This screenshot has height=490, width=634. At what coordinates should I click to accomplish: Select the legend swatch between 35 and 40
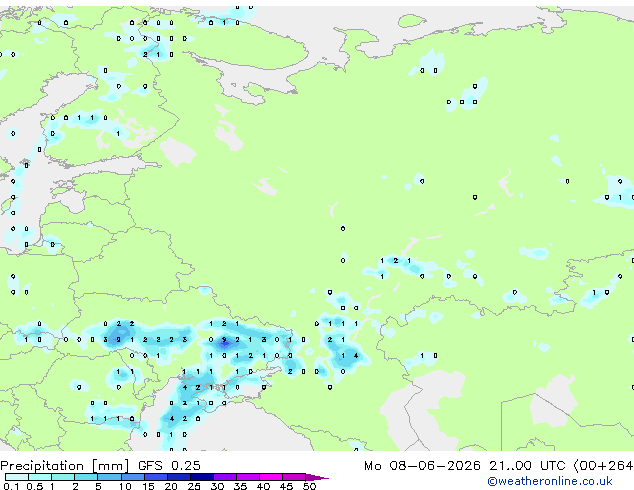[x=247, y=477]
